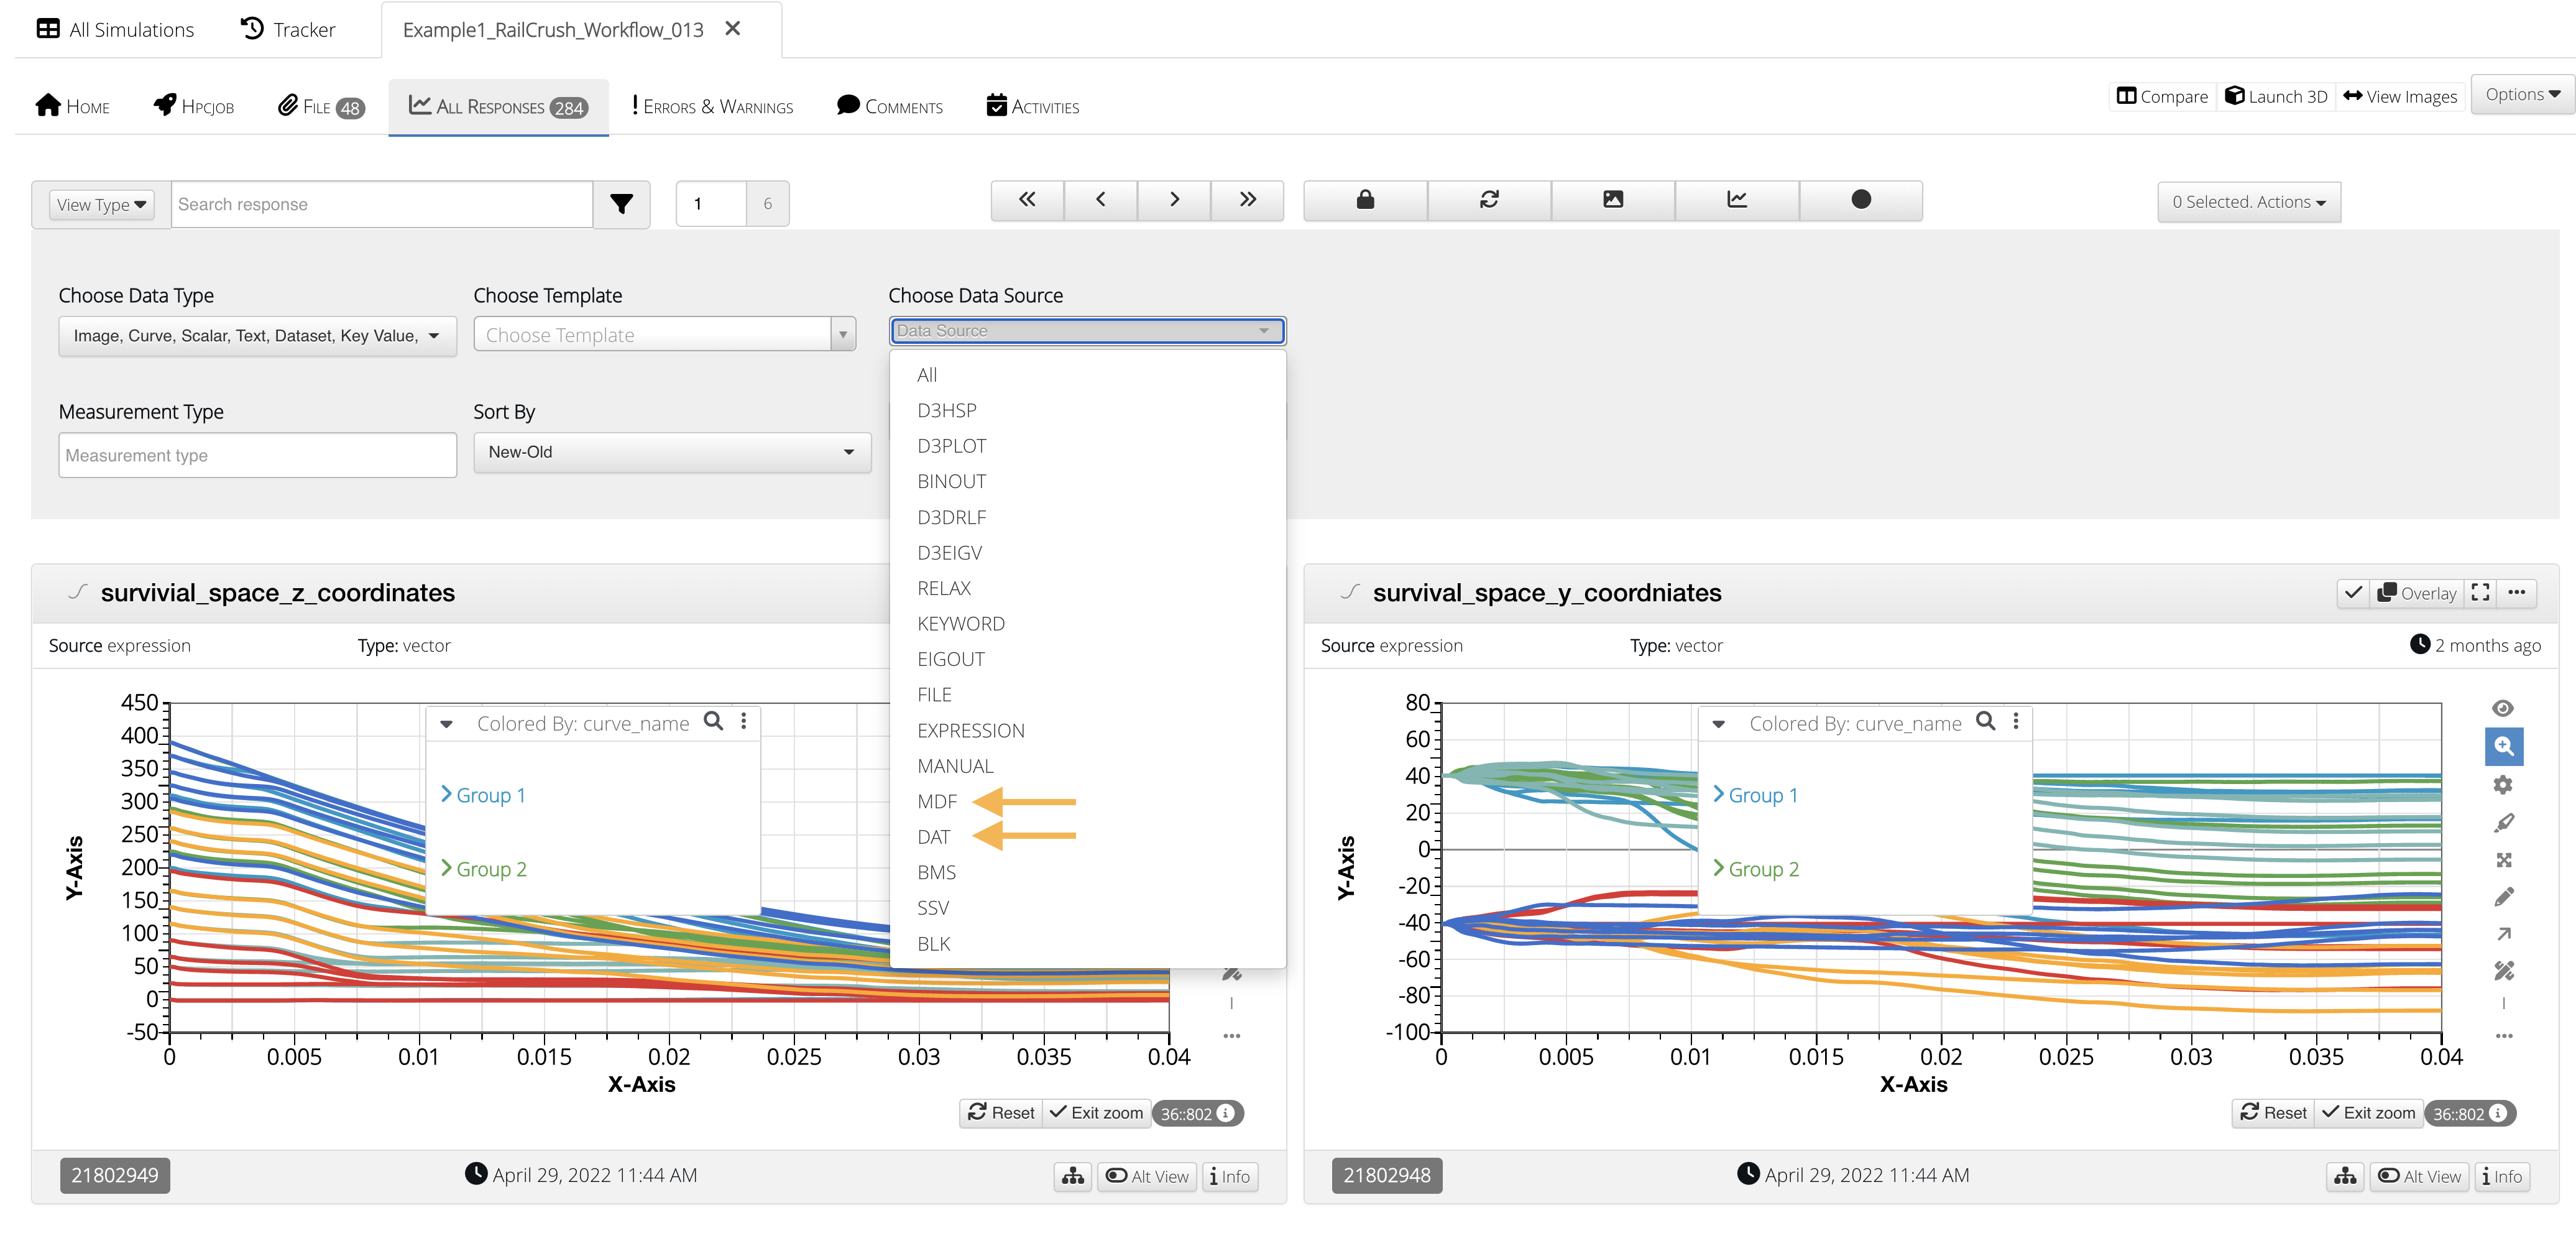Click the refresh responses icon
This screenshot has width=2576, height=1251.
[x=1488, y=200]
